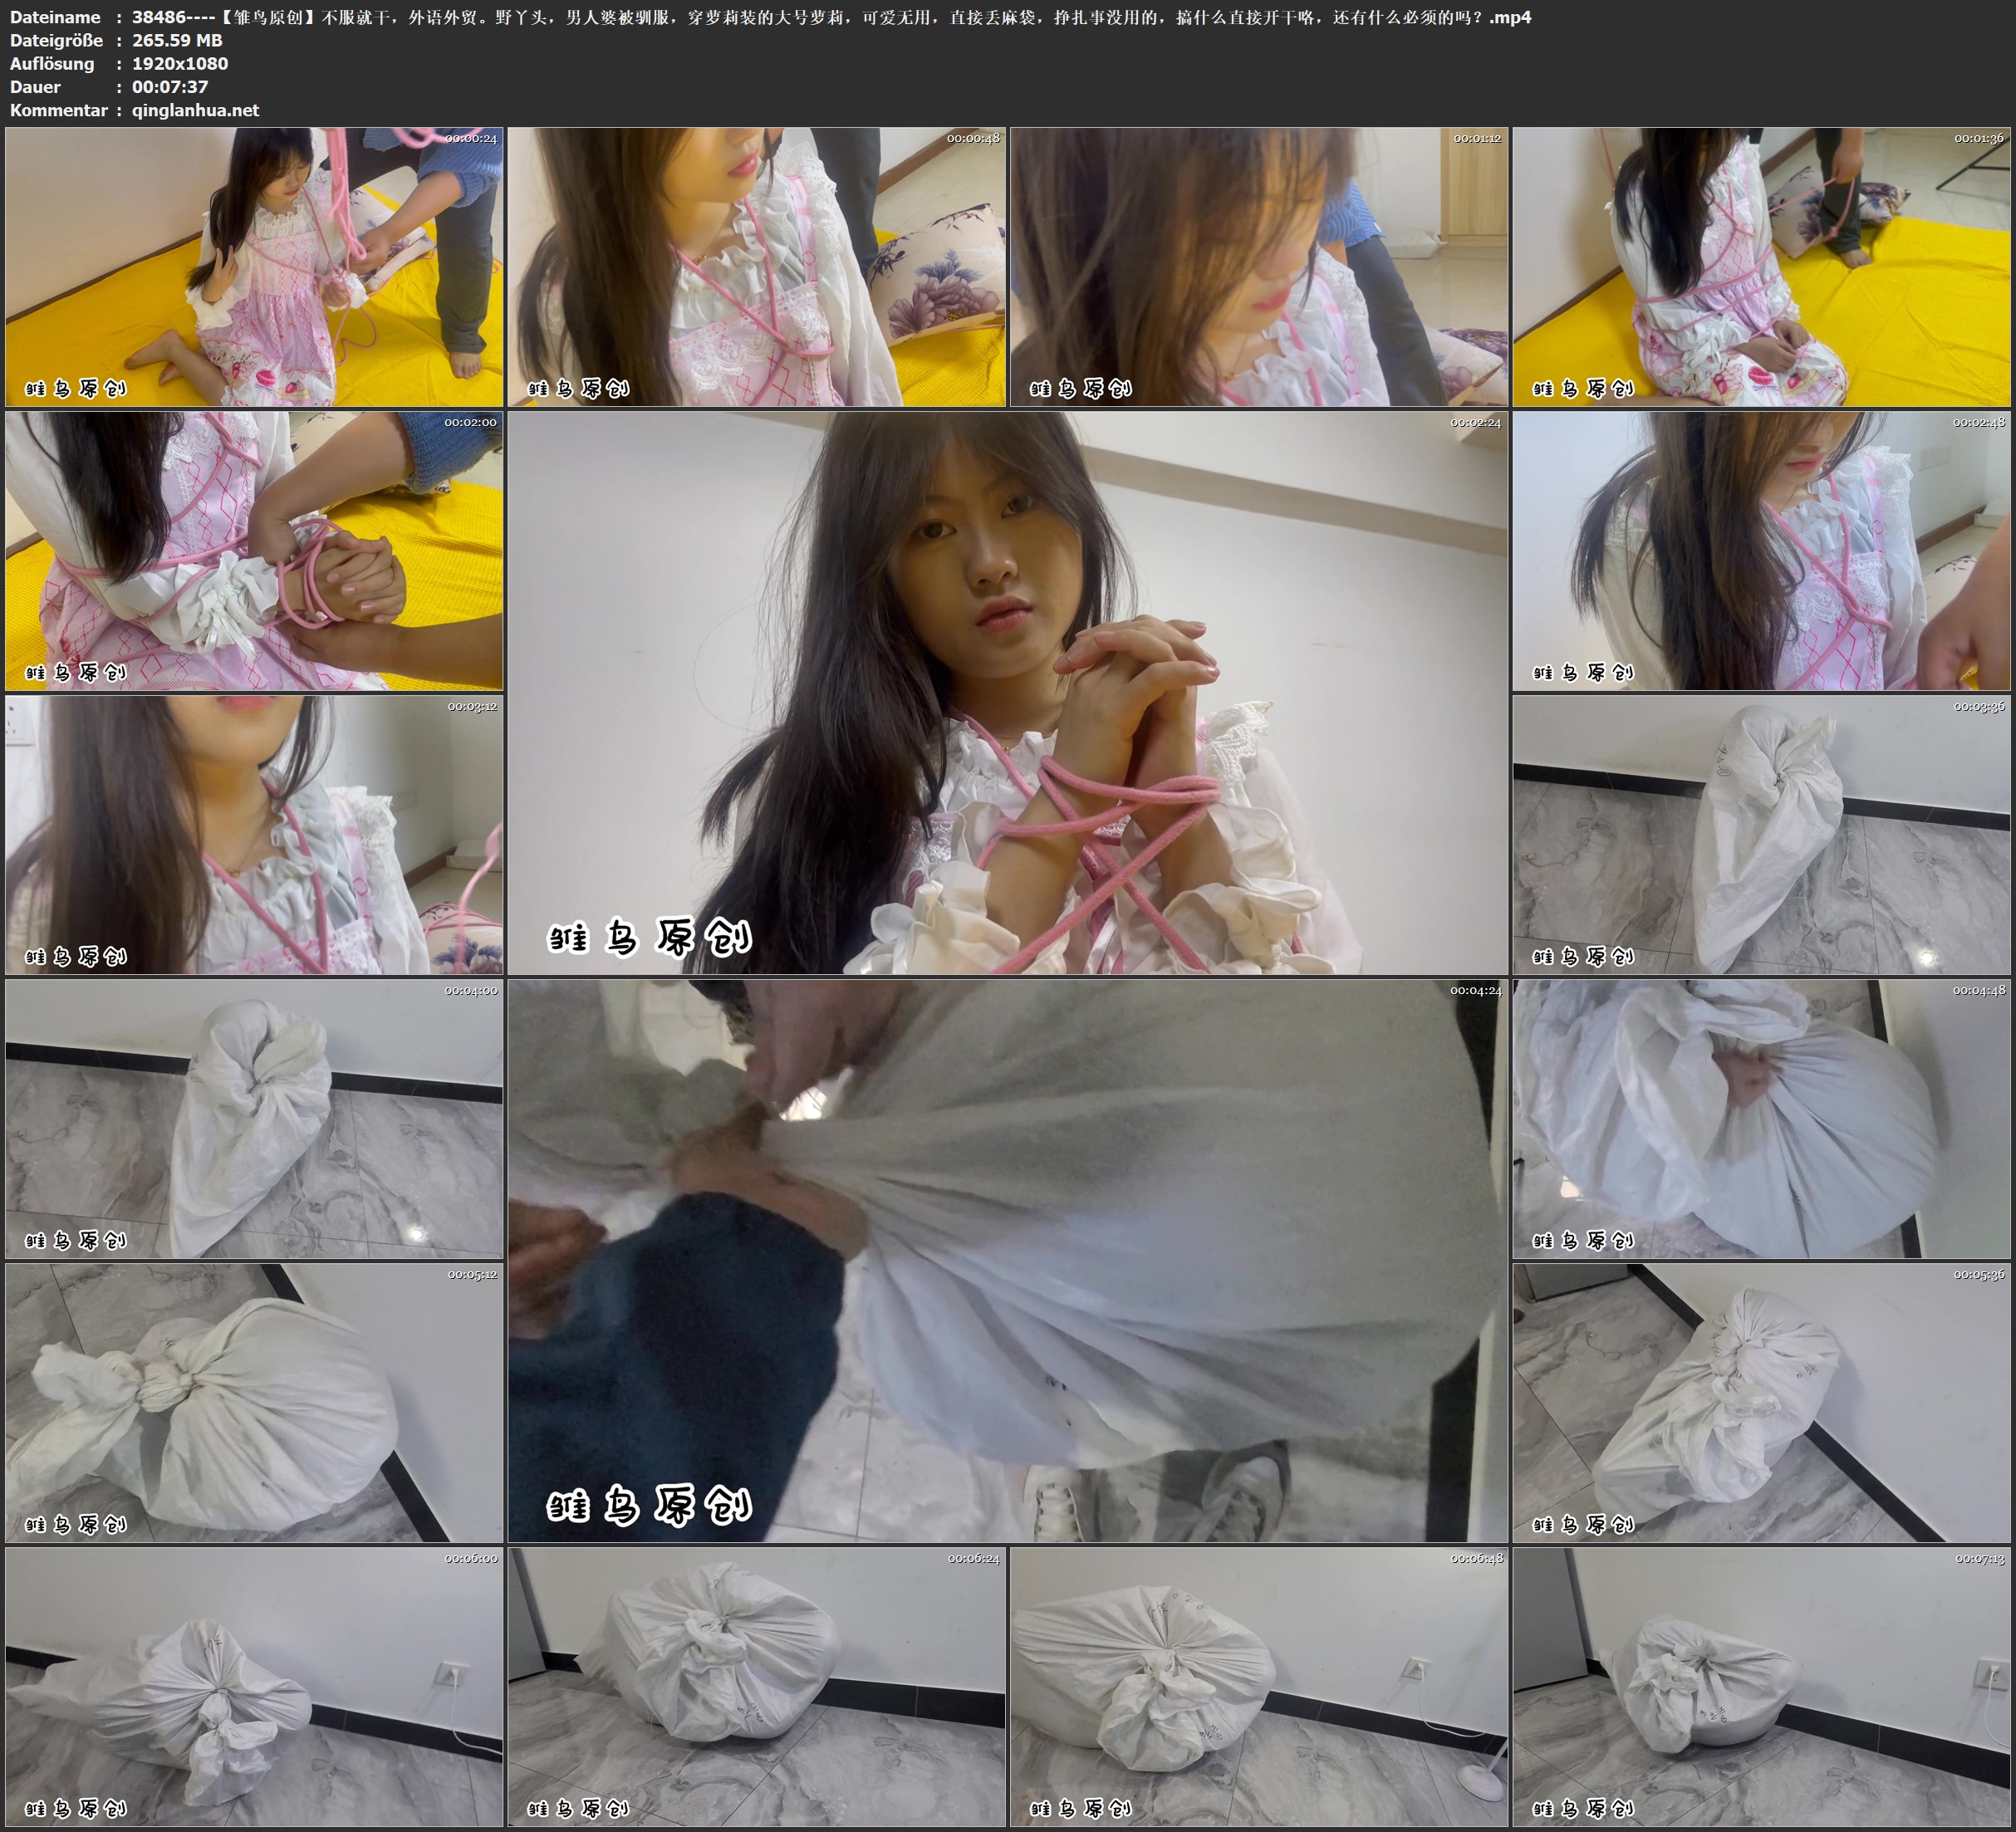Select the large frame at 00:04:24

pyautogui.click(x=1007, y=1261)
